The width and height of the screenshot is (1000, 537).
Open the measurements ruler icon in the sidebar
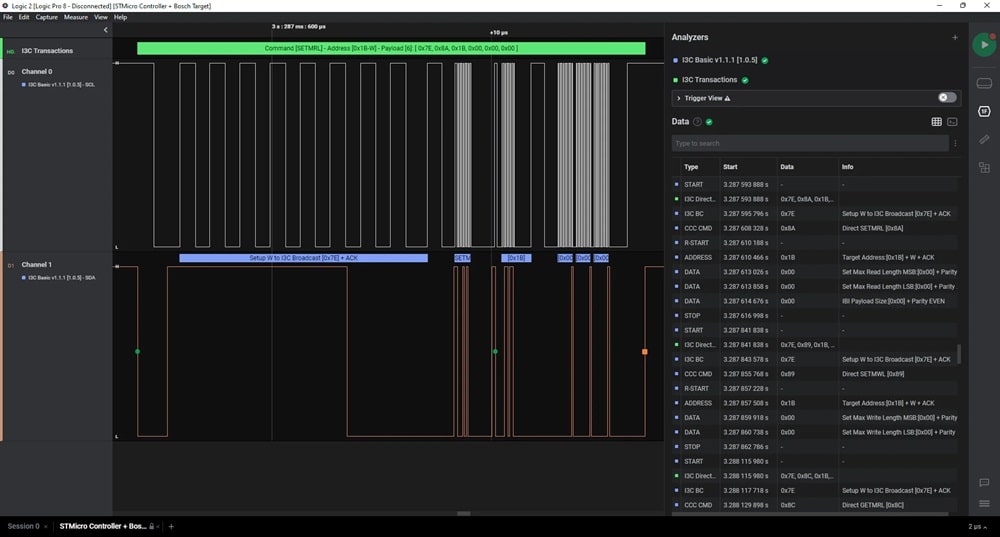click(x=984, y=139)
